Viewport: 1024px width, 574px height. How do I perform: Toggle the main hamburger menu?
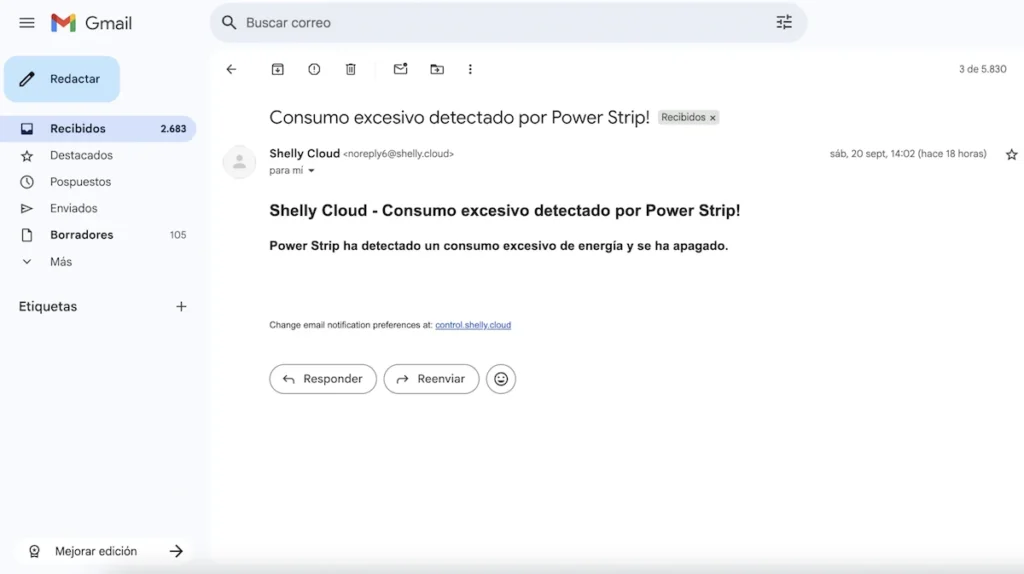27,22
